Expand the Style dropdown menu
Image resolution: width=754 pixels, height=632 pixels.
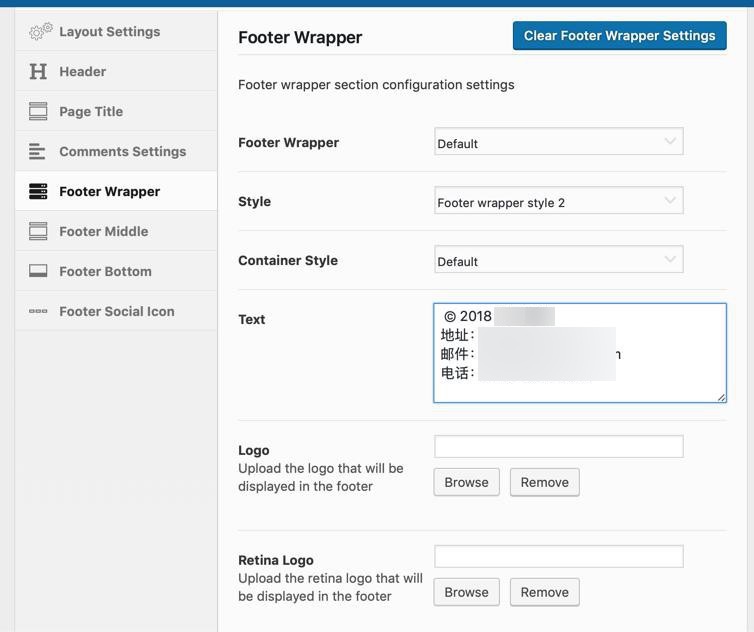558,202
